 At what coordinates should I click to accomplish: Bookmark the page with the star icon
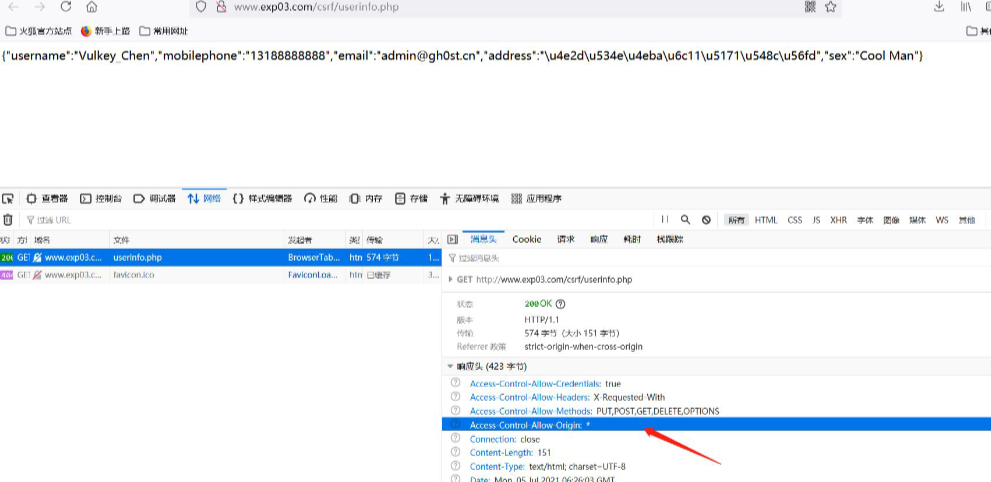point(831,7)
